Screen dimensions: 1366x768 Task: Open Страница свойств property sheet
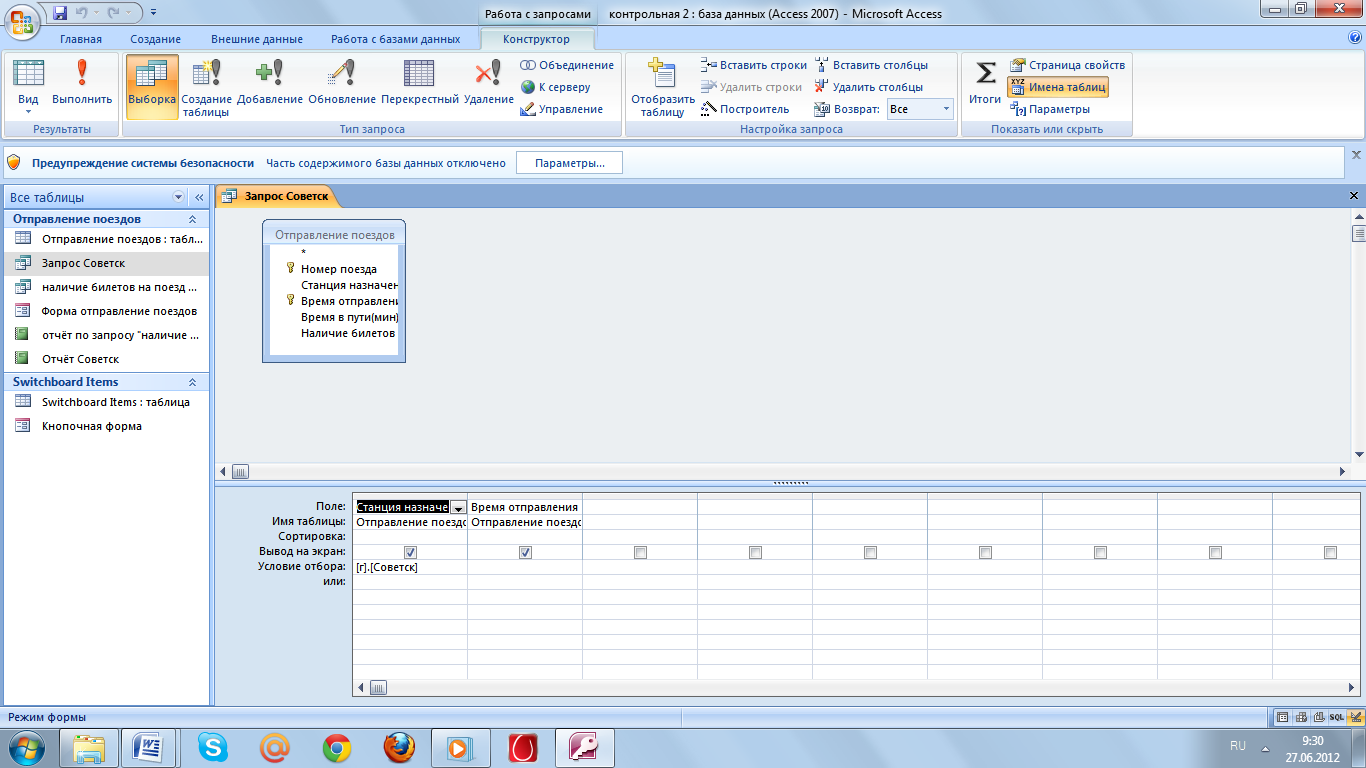pos(1067,65)
